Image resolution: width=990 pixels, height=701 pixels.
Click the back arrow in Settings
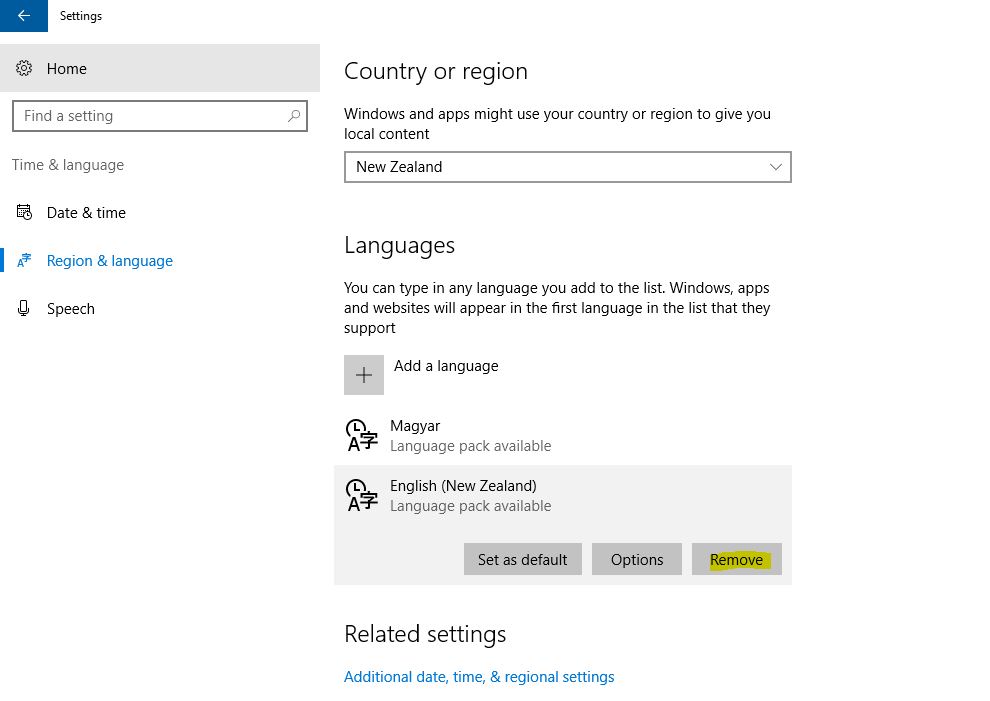click(24, 16)
